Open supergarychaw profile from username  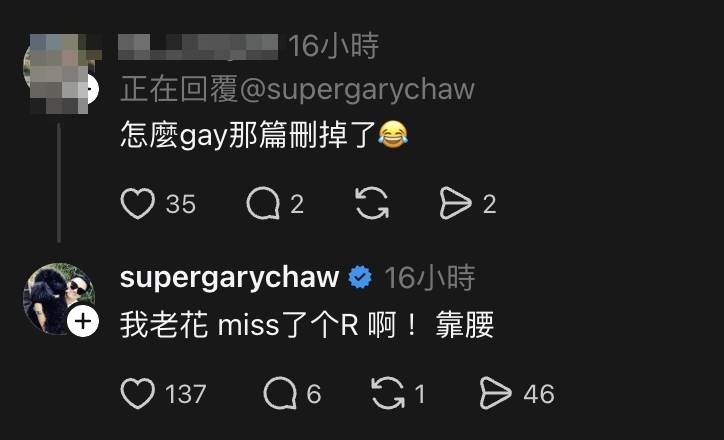(229, 278)
